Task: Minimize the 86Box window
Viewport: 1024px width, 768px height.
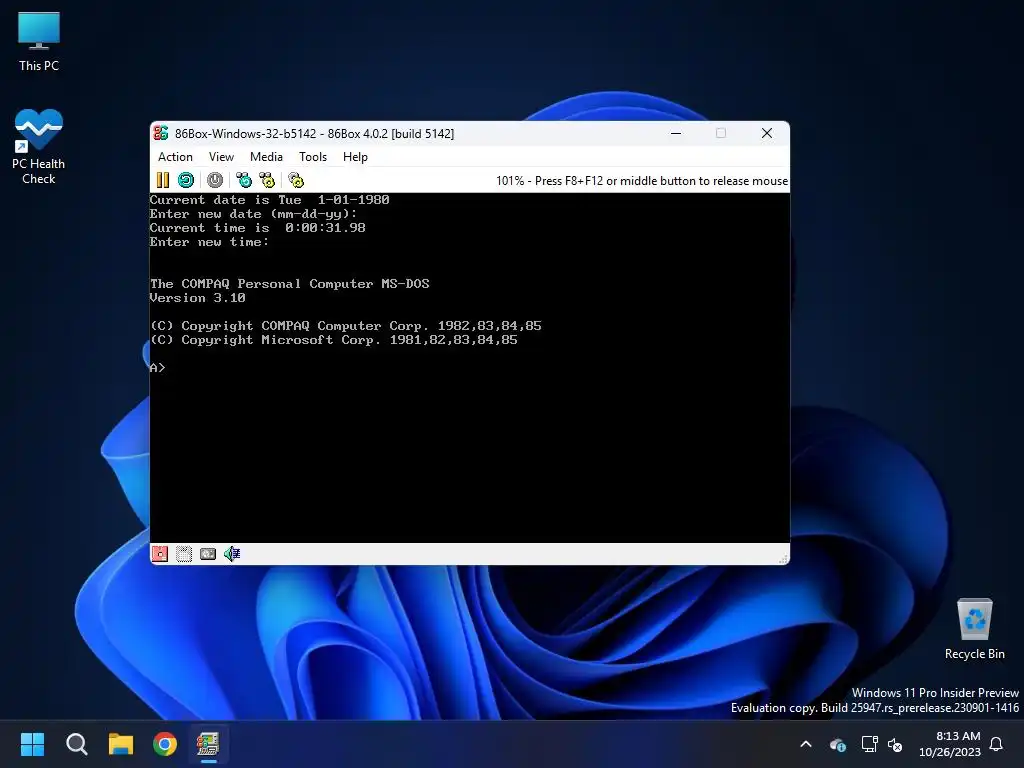Action: tap(676, 133)
